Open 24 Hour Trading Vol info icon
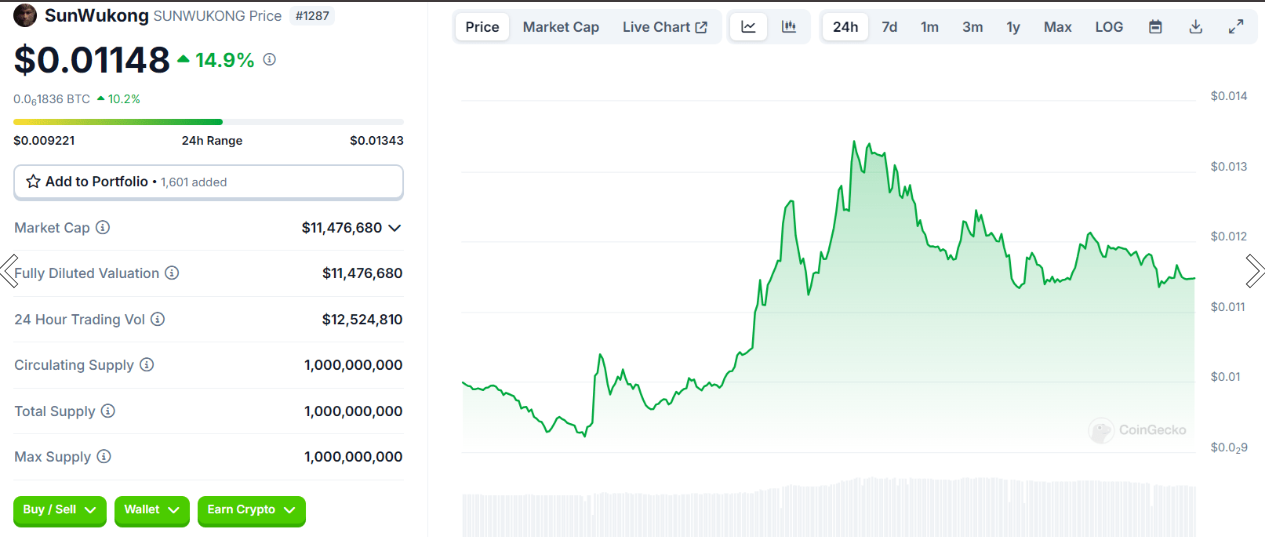The height and width of the screenshot is (537, 1265). click(x=158, y=319)
